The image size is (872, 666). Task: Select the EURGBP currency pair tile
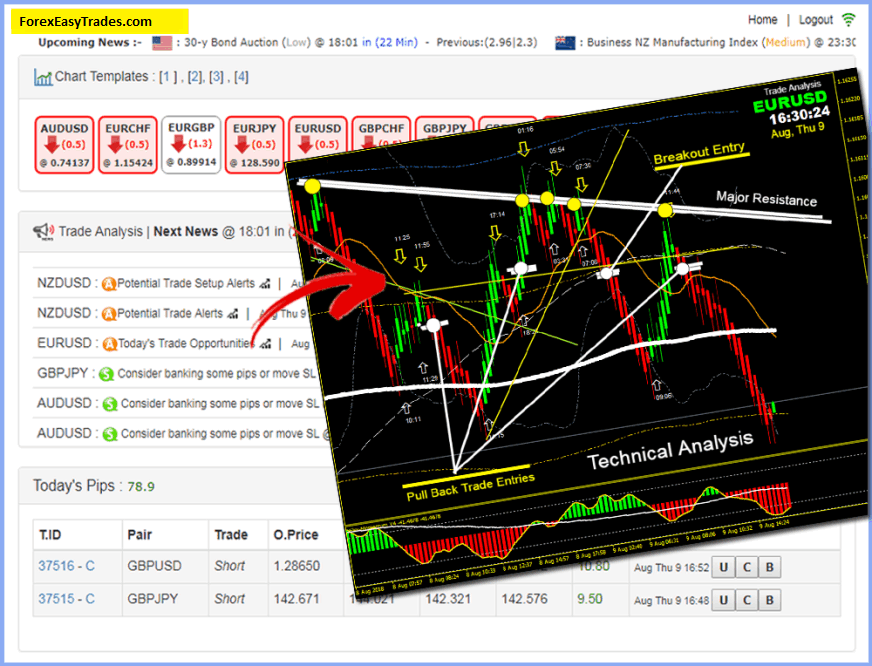coord(191,145)
